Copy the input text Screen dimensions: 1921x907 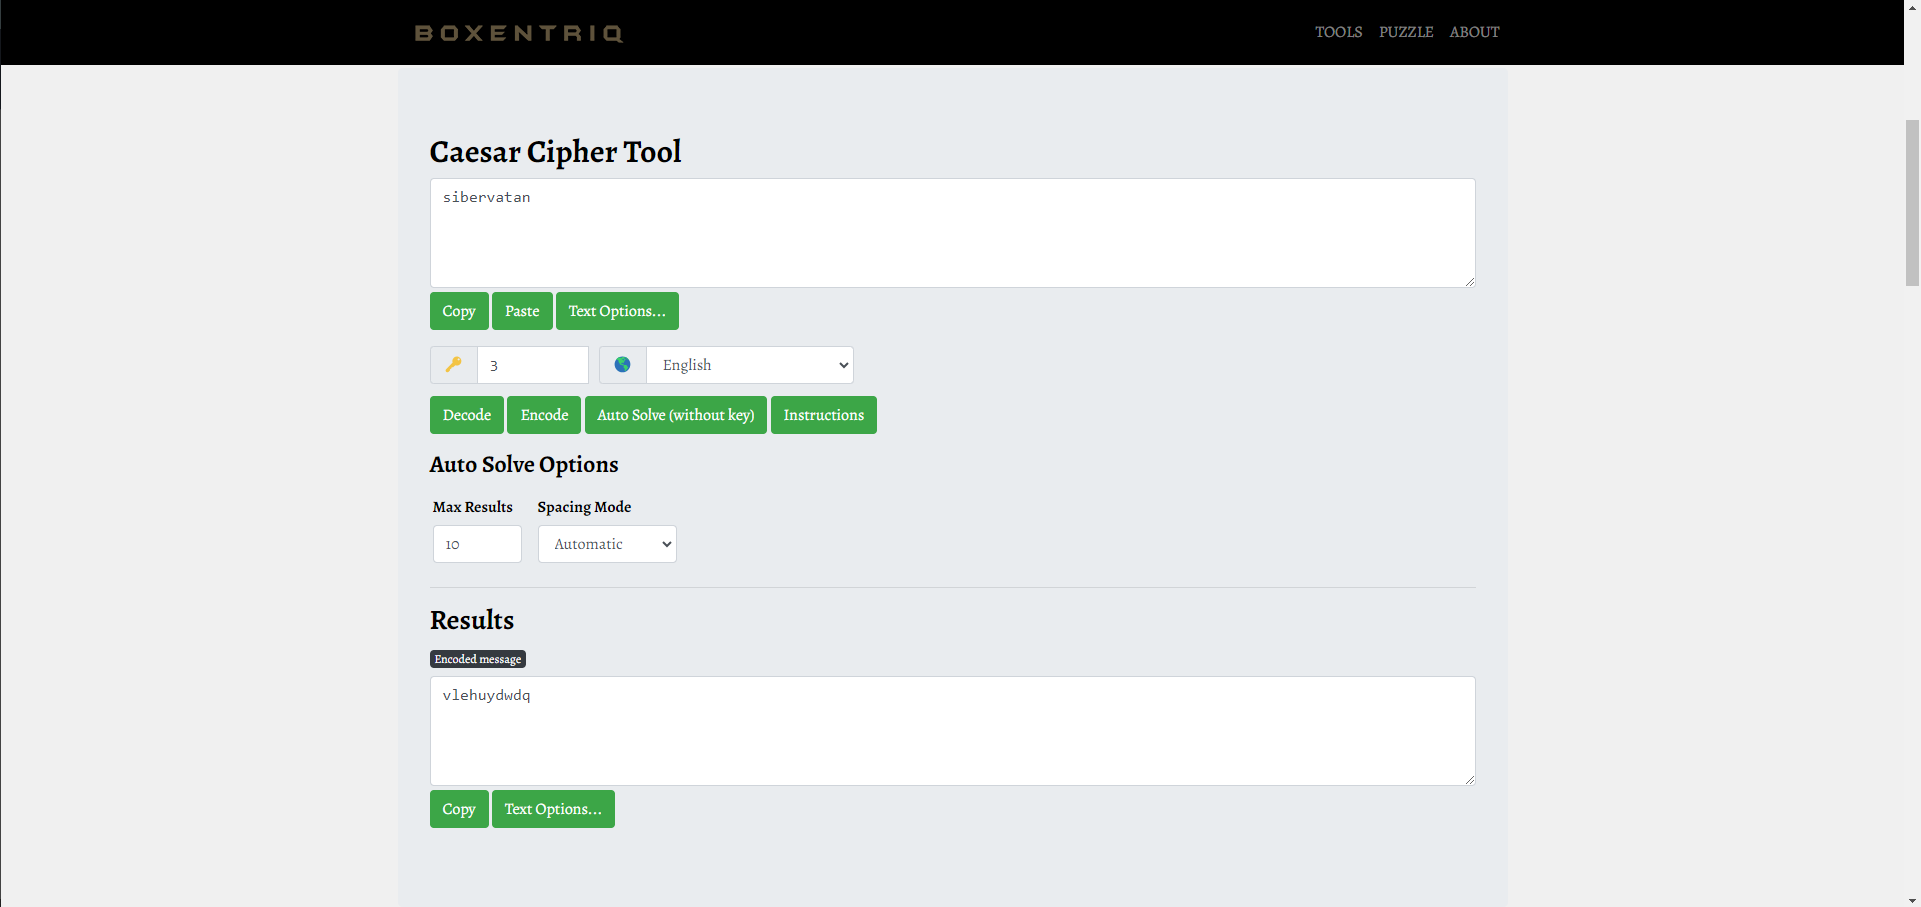click(x=459, y=311)
